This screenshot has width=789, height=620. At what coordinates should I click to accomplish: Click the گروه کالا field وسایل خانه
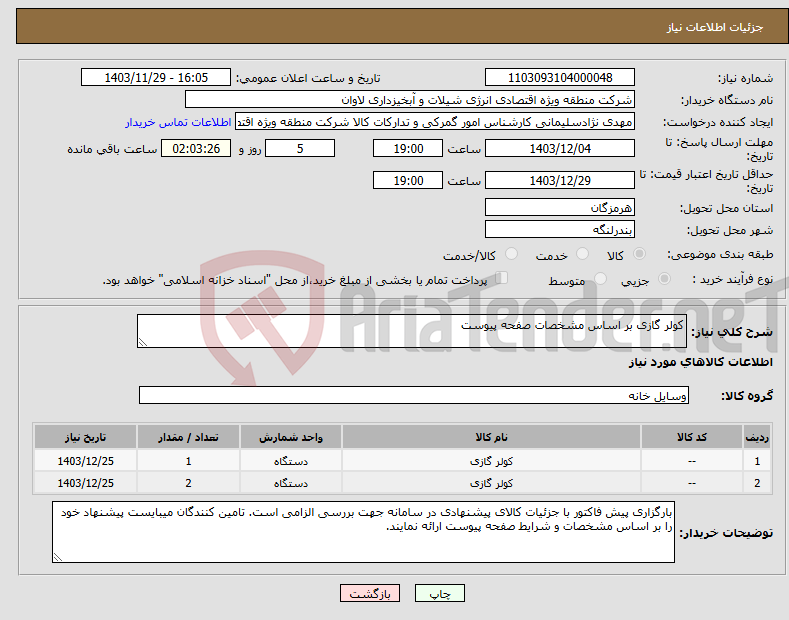pos(414,396)
